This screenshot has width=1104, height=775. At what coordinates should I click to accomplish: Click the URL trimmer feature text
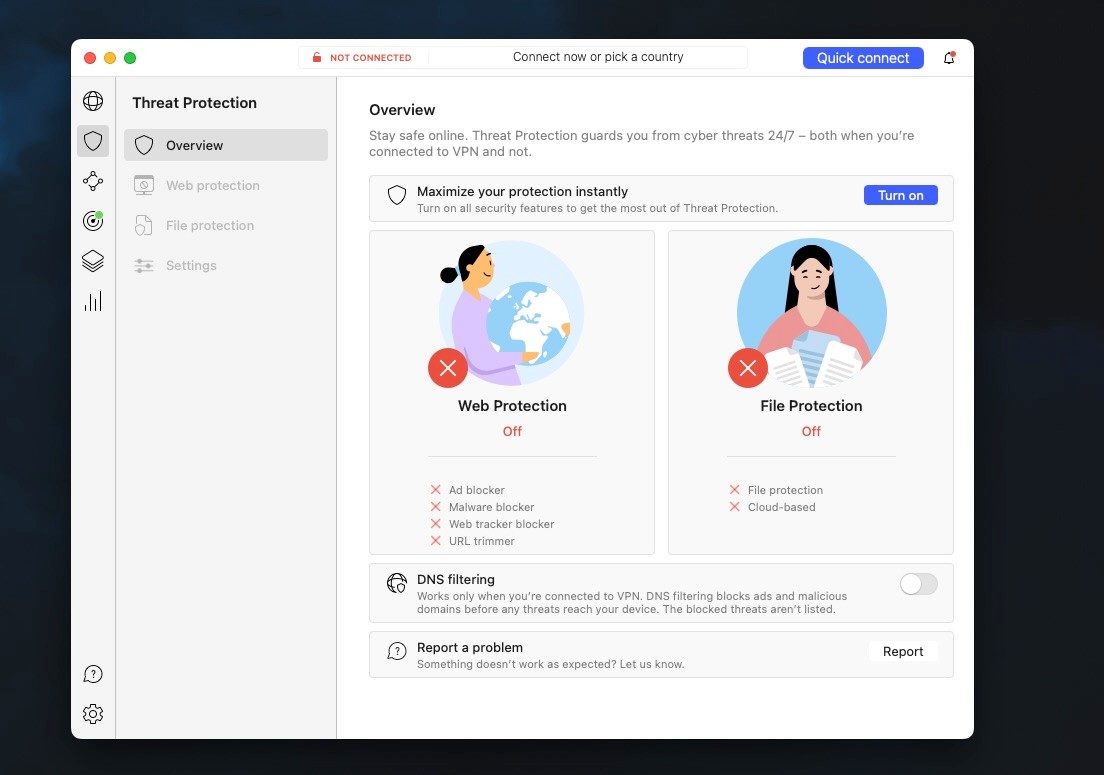pyautogui.click(x=482, y=541)
